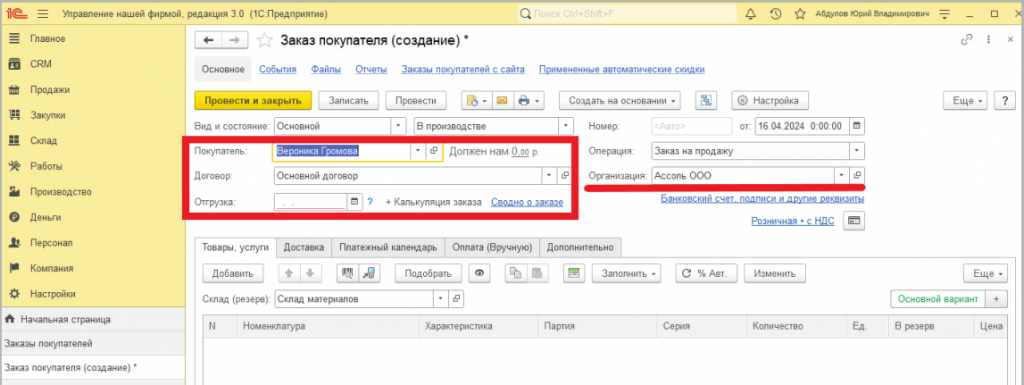Open calendar picker for Отгрузка date
This screenshot has width=1024, height=385.
click(355, 202)
